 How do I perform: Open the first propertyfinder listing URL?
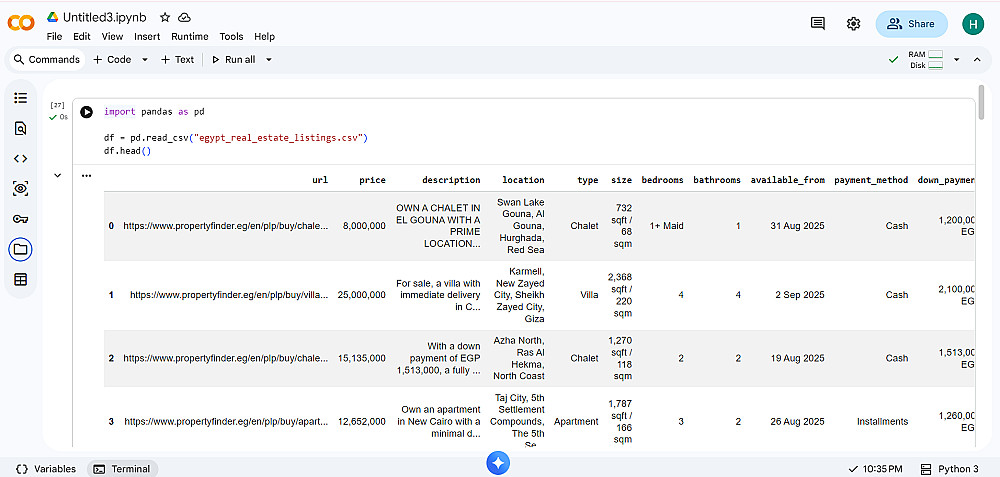pos(225,226)
